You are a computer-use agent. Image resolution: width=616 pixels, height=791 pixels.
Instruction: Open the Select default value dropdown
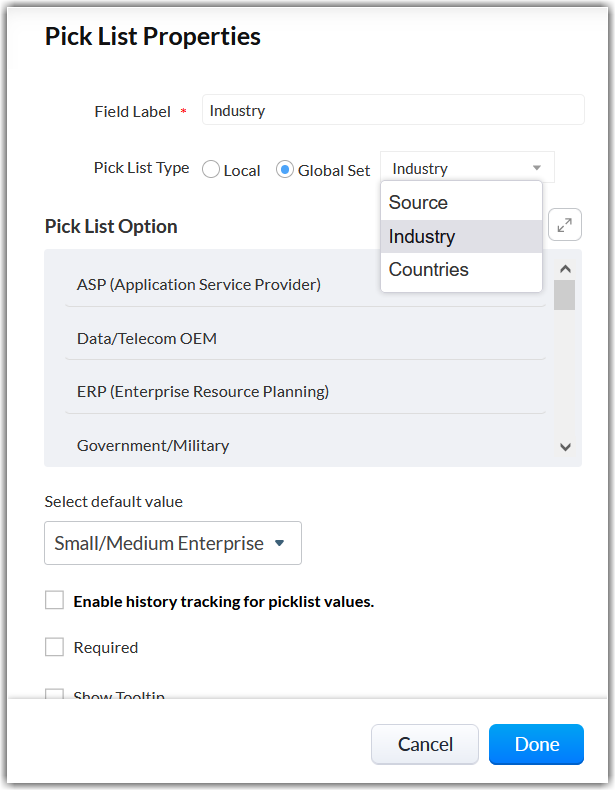tap(173, 543)
